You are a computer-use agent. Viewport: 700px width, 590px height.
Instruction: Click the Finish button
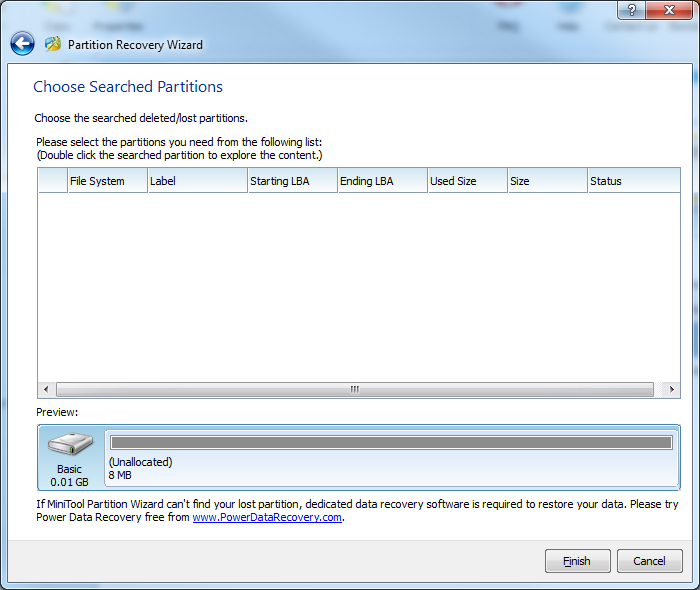pos(577,561)
